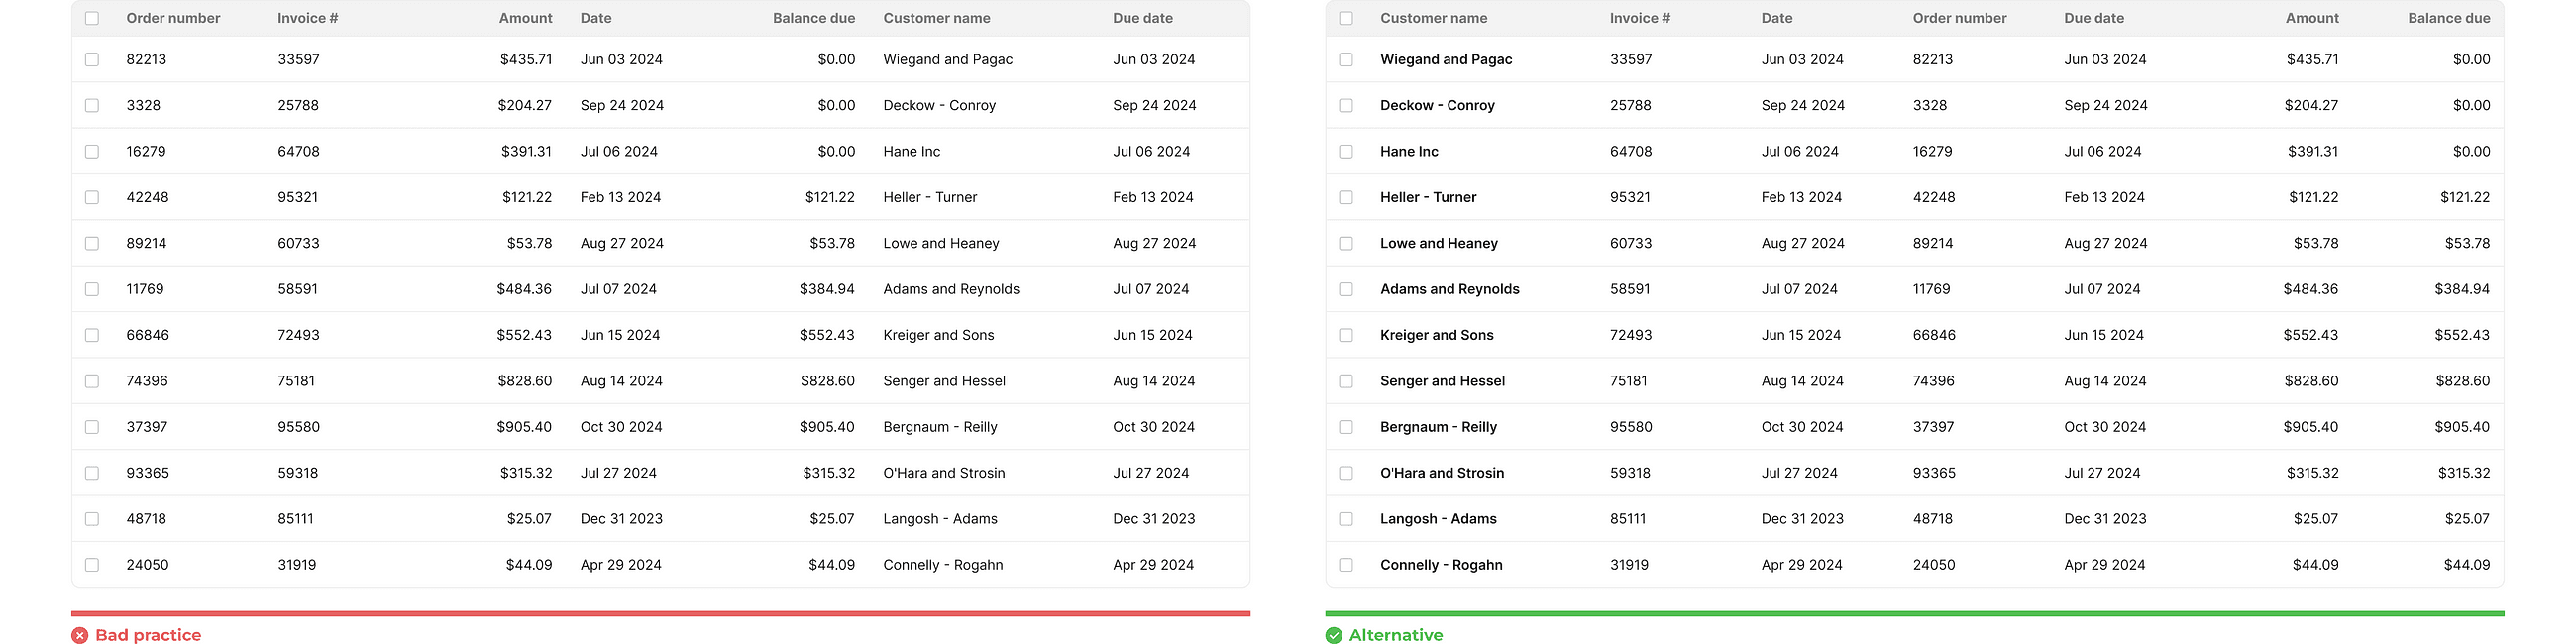Viewport: 2576px width, 644px height.
Task: Click Due date header in left table
Action: [x=1143, y=18]
